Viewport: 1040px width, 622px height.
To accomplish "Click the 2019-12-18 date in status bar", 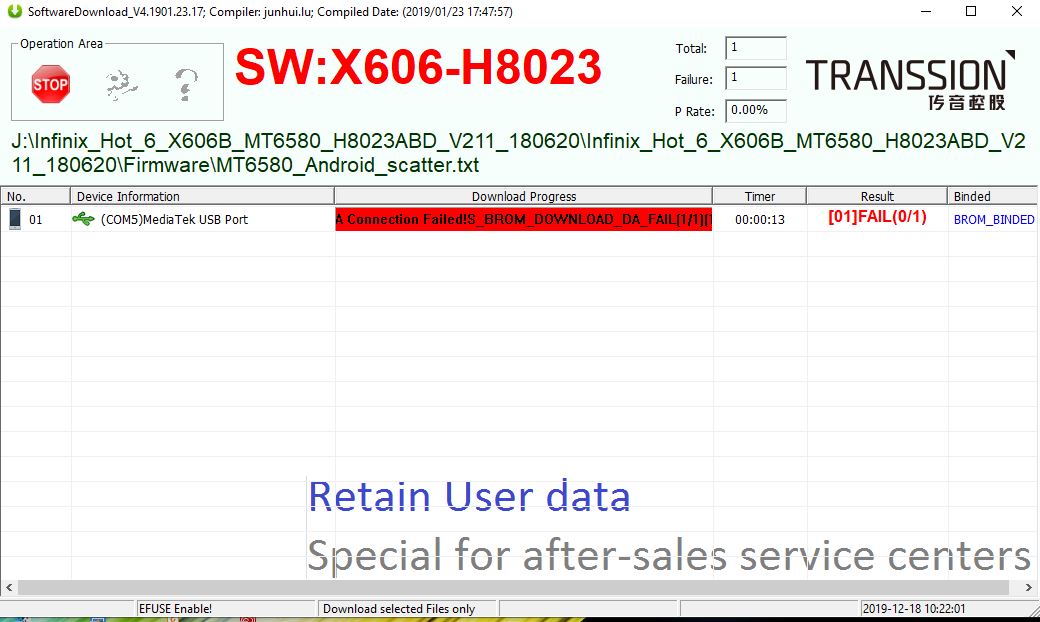I will [913, 609].
